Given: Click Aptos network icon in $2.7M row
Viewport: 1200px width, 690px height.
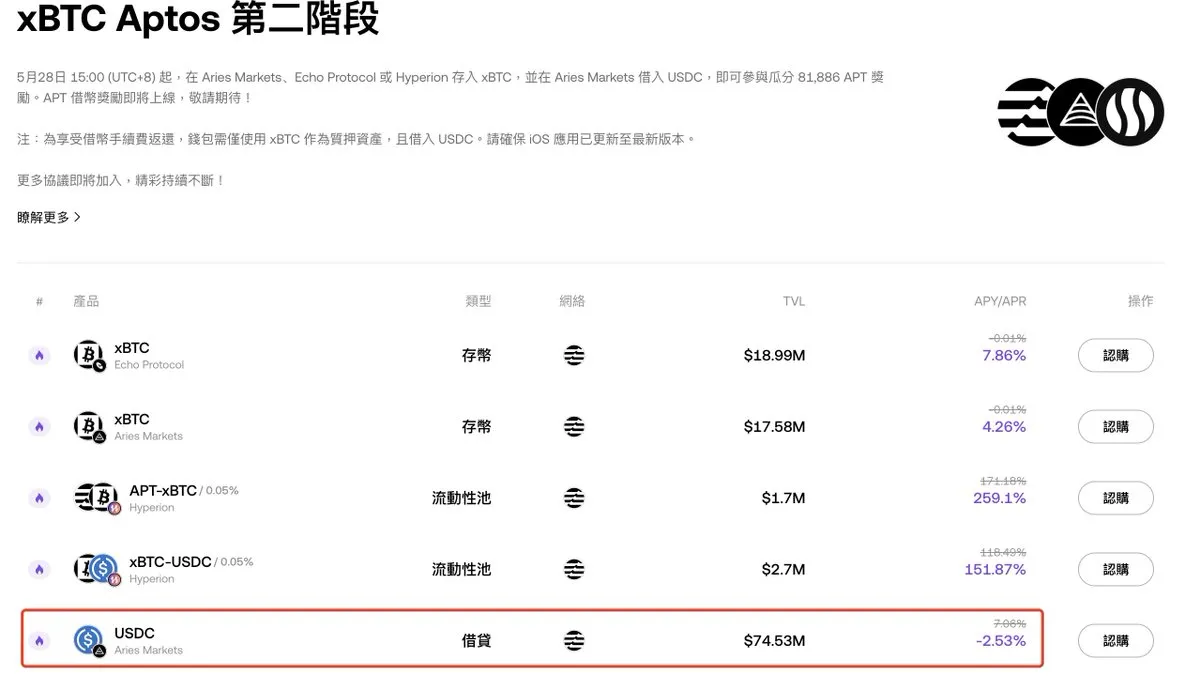Looking at the screenshot, I should coord(574,569).
